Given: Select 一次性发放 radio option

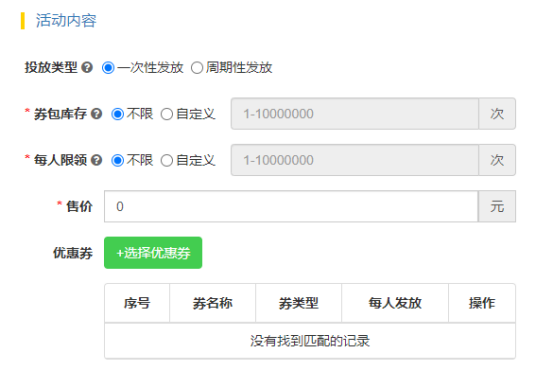Looking at the screenshot, I should point(108,67).
